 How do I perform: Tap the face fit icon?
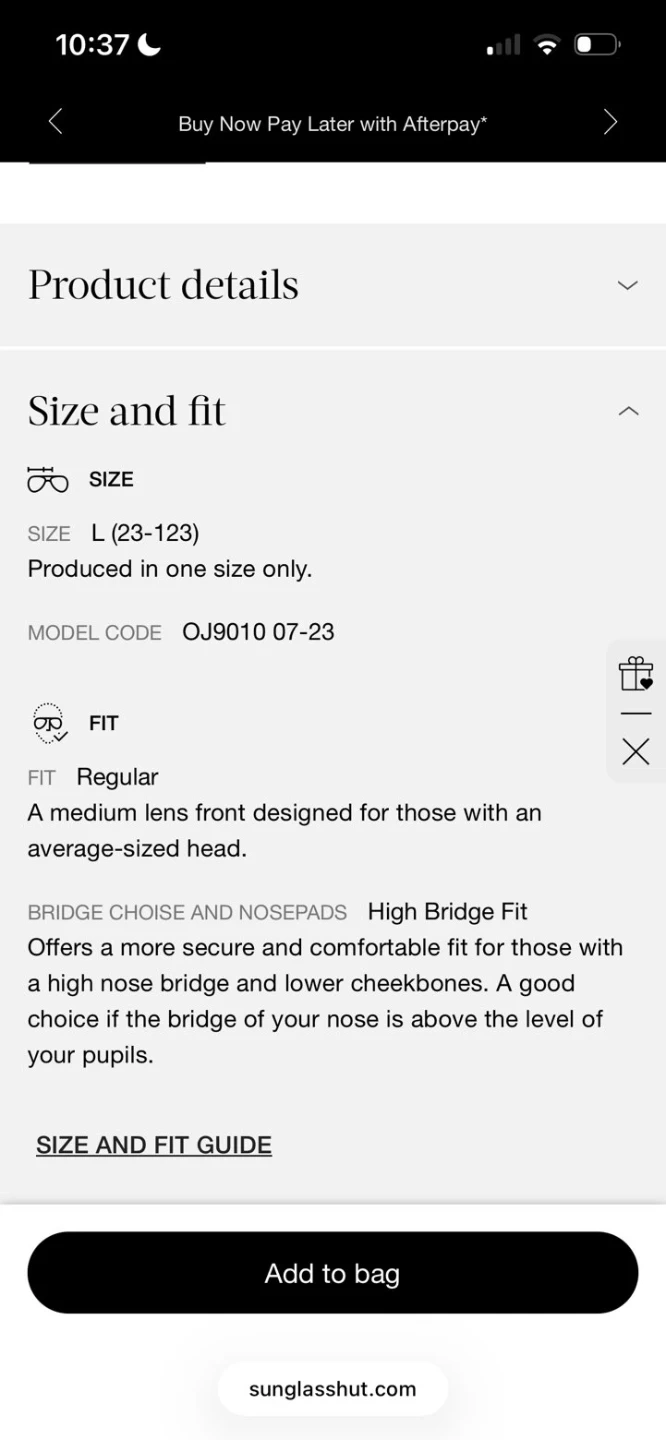(x=48, y=723)
